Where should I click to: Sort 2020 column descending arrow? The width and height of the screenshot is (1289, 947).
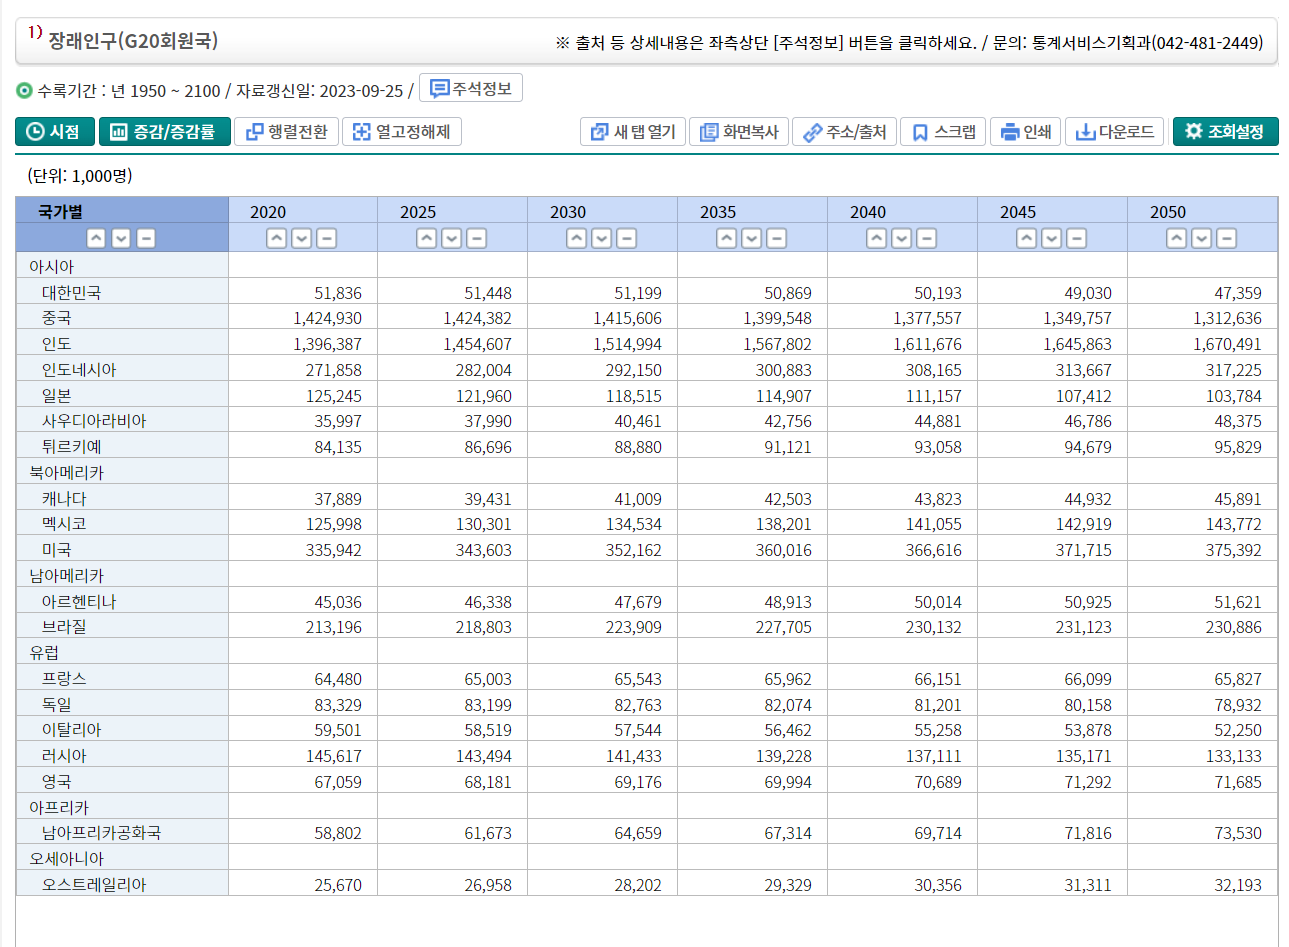click(x=301, y=238)
